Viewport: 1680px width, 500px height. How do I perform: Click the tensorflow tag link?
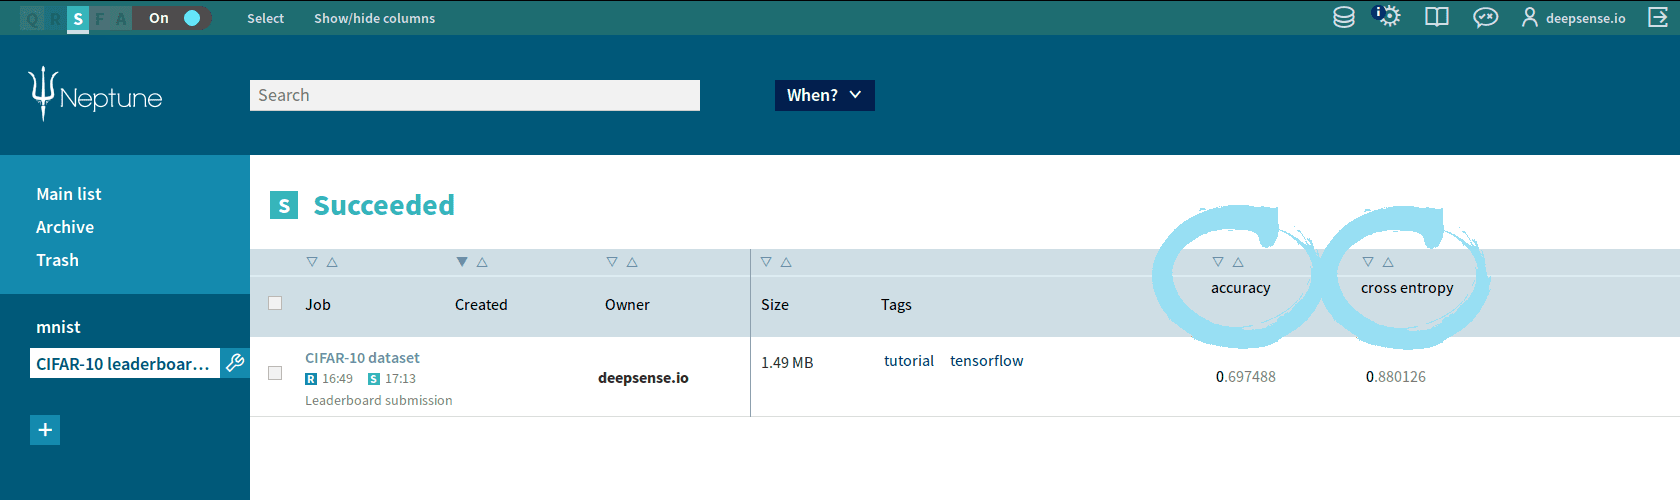pyautogui.click(x=986, y=361)
